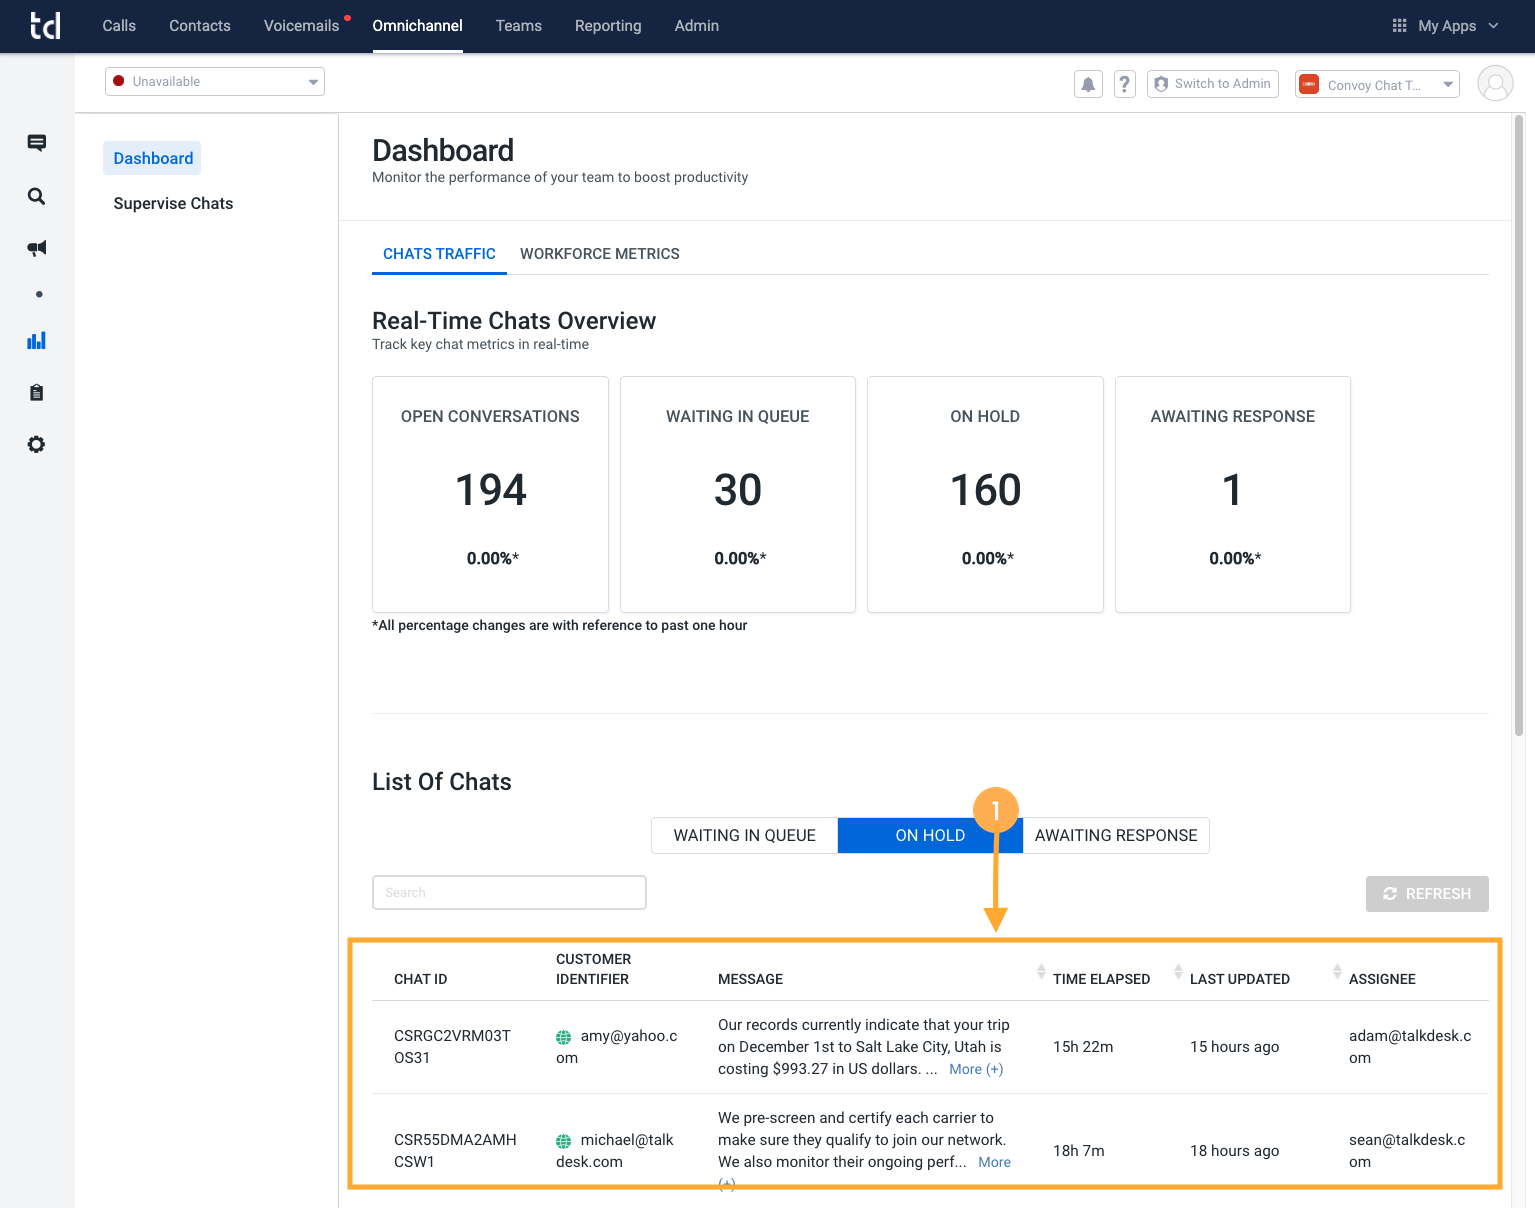
Task: Expand the Unavailable status dropdown
Action: click(x=215, y=82)
